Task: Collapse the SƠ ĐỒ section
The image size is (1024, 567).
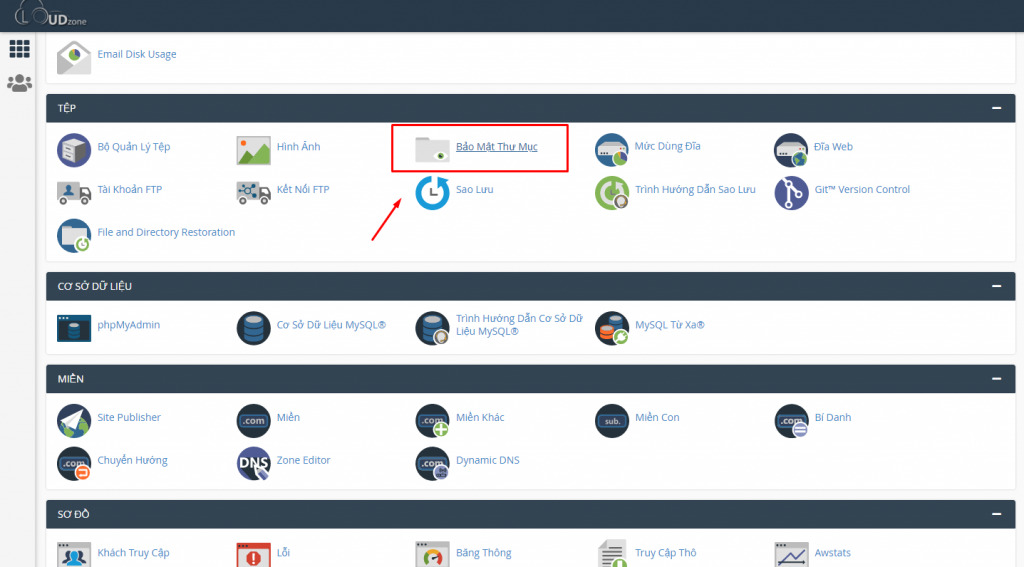Action: [x=996, y=514]
